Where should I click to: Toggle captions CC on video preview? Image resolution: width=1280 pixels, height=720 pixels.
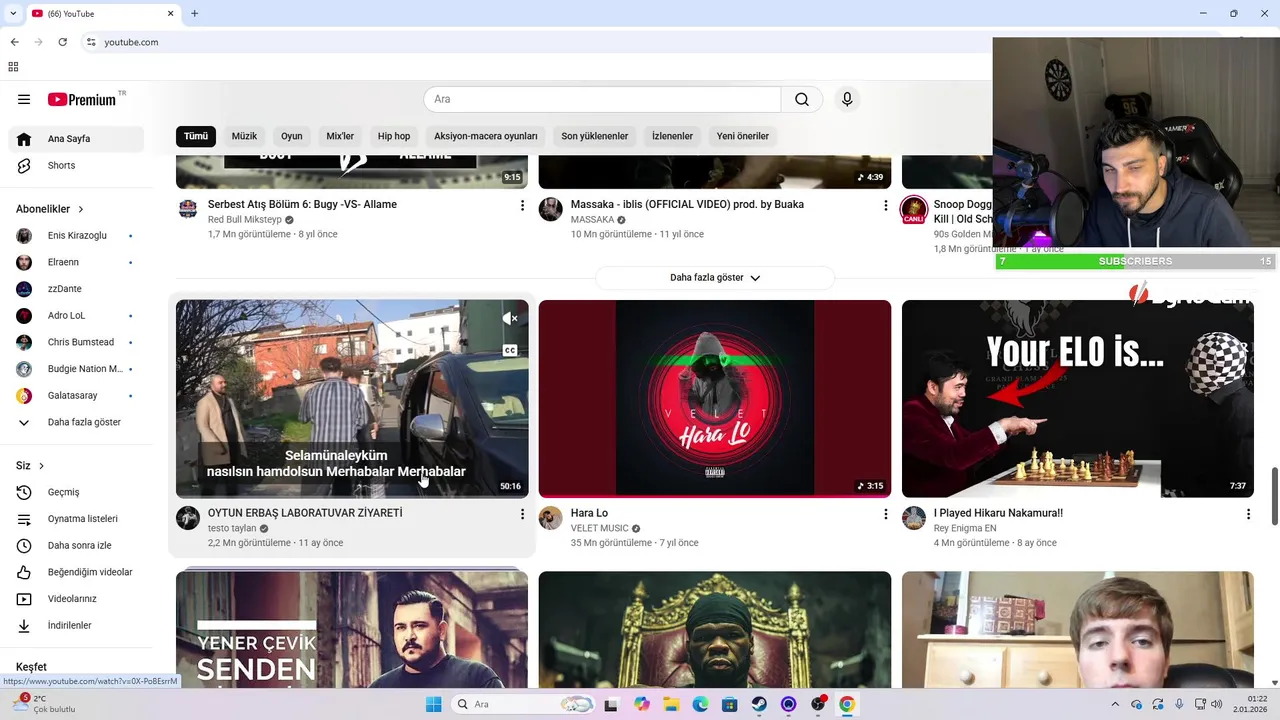[510, 350]
